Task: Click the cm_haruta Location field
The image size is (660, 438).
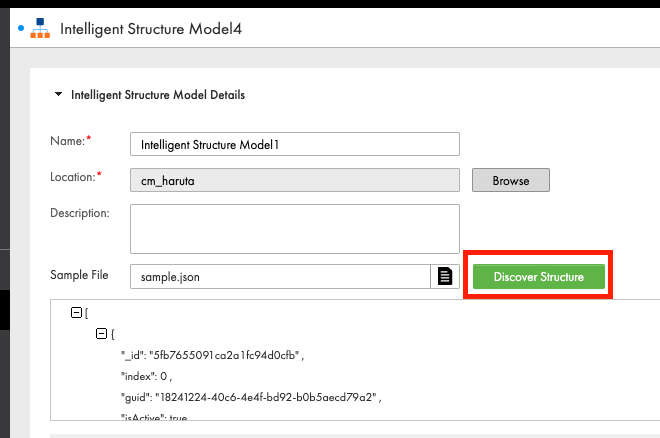Action: pos(295,181)
